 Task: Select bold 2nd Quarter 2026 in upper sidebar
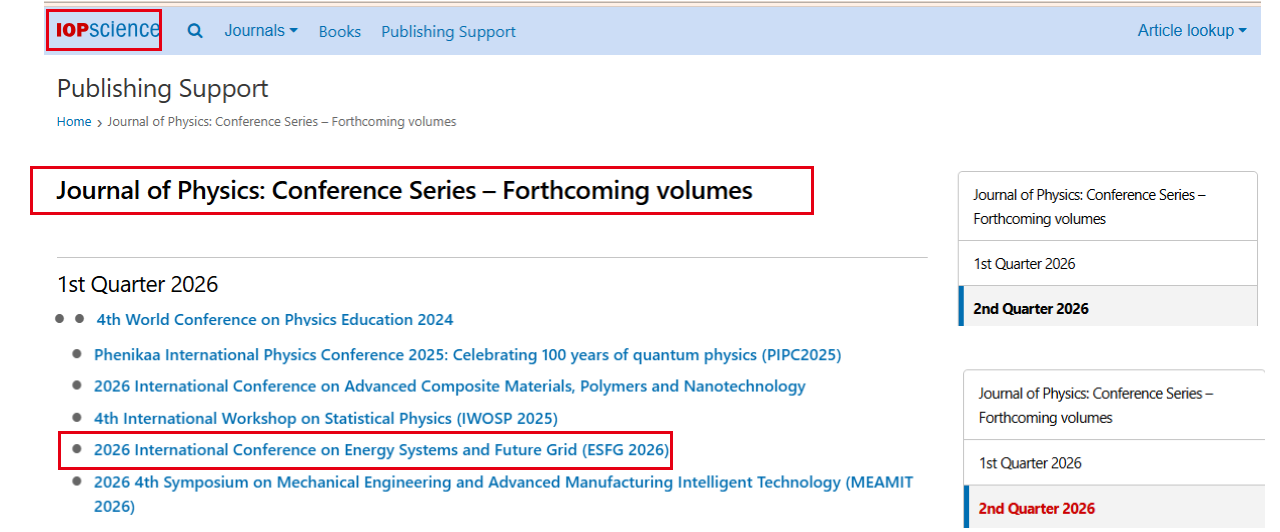pos(1030,309)
